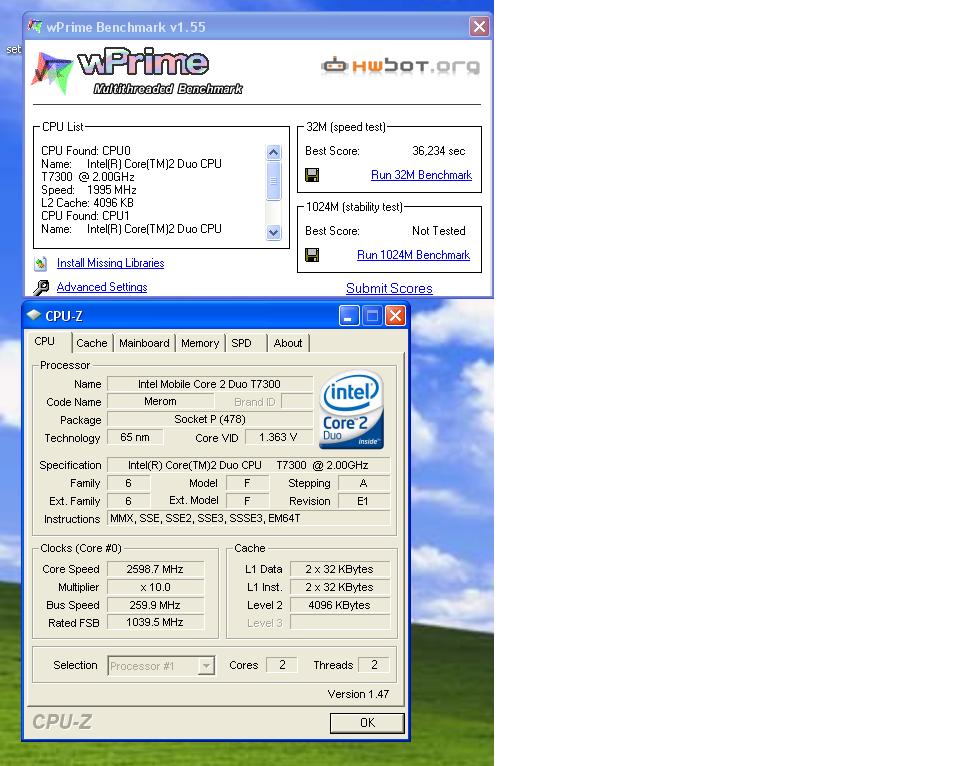The image size is (960, 766).
Task: Click the Instructions field listing MMX, SSE
Action: pyautogui.click(x=248, y=519)
